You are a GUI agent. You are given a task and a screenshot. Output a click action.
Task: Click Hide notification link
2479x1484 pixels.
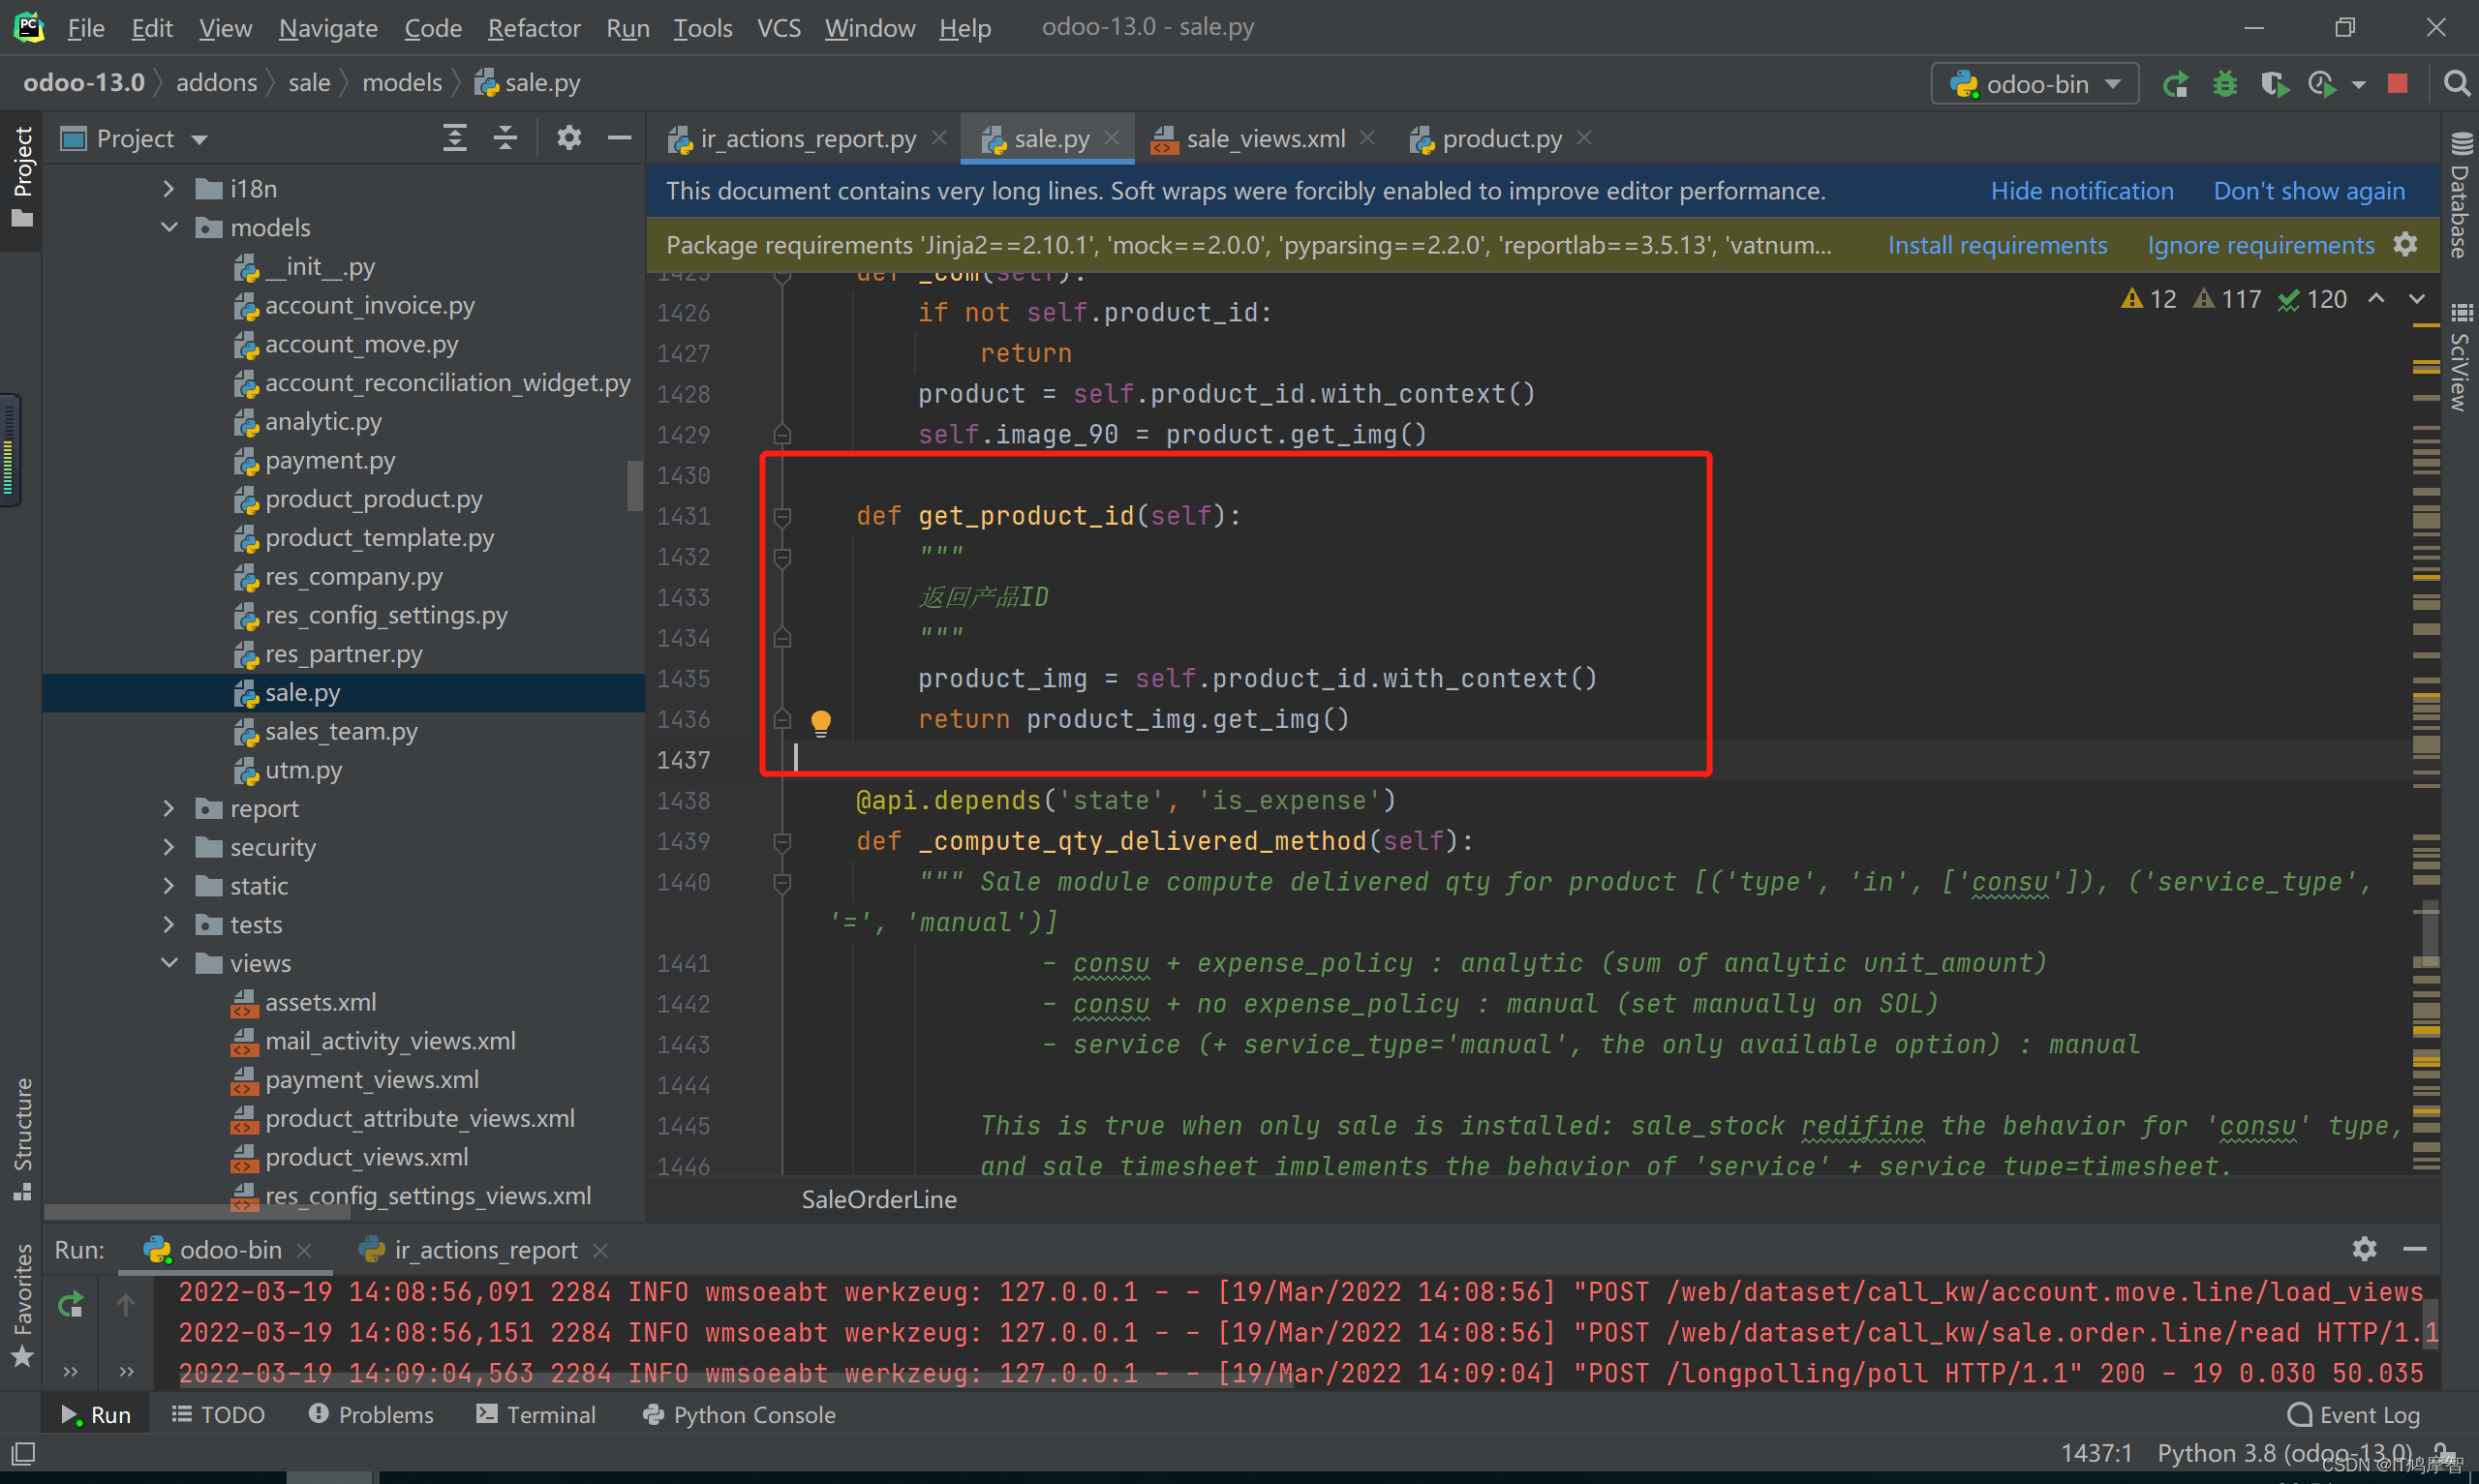[x=2081, y=191]
